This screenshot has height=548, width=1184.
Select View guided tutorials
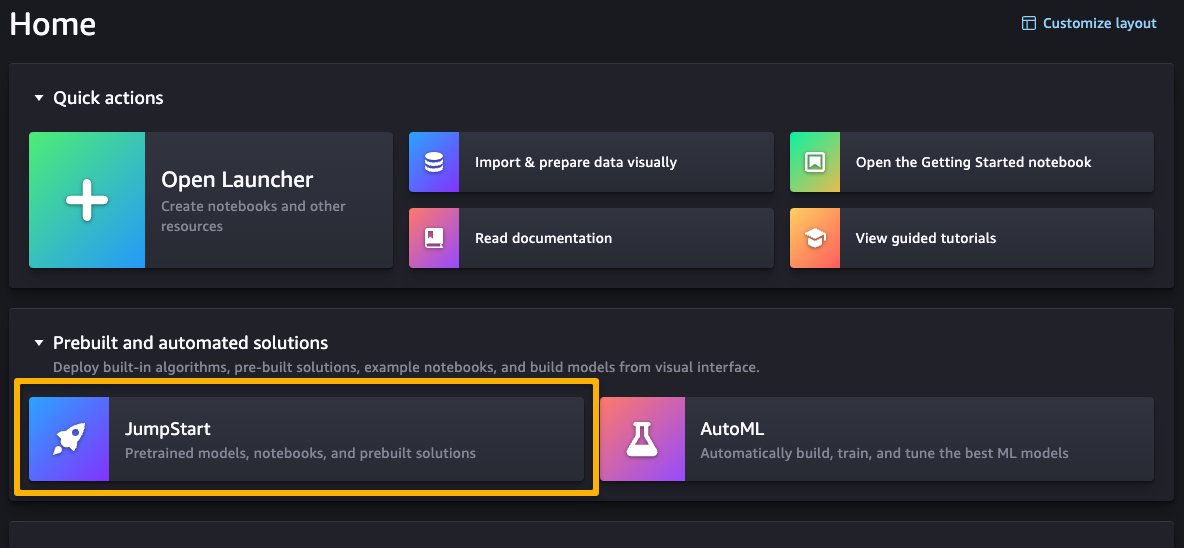click(x=972, y=238)
